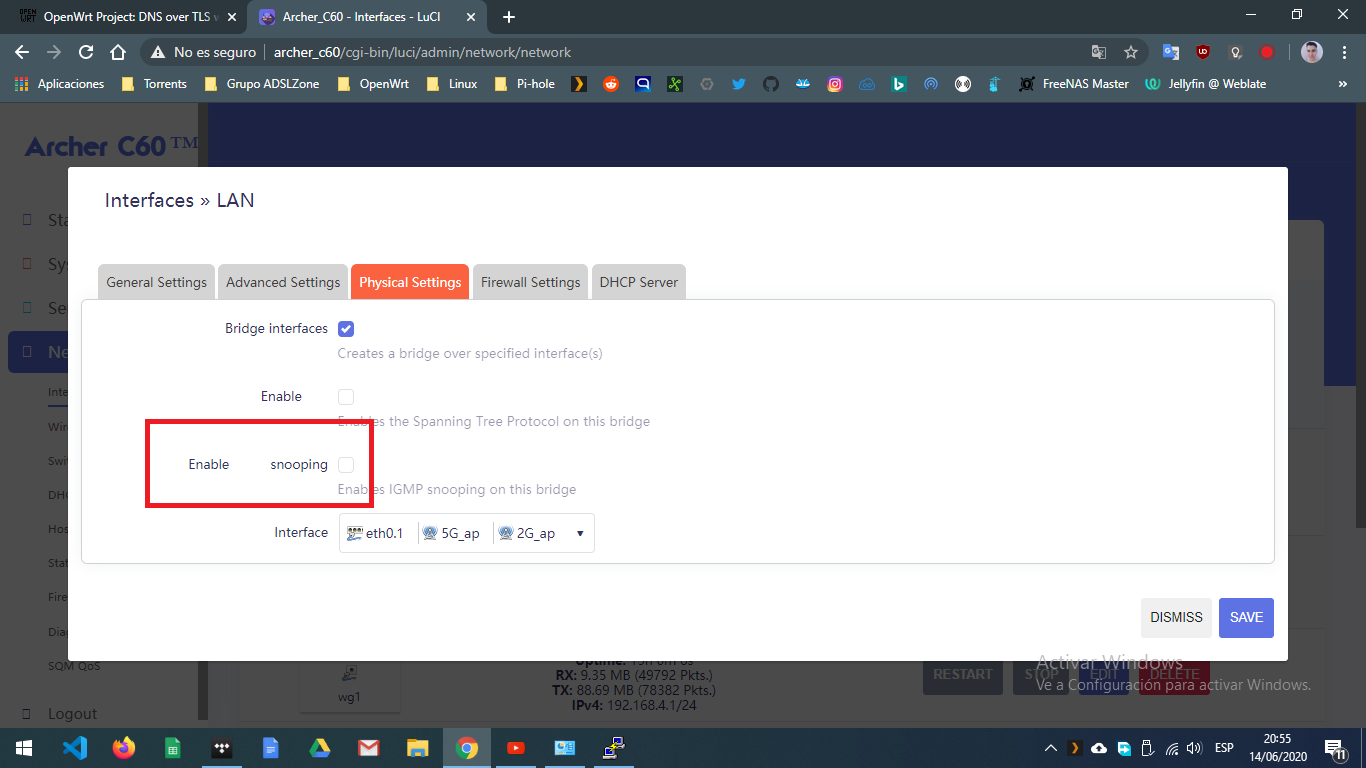
Task: Open the Twitter bookmark
Action: 738,84
